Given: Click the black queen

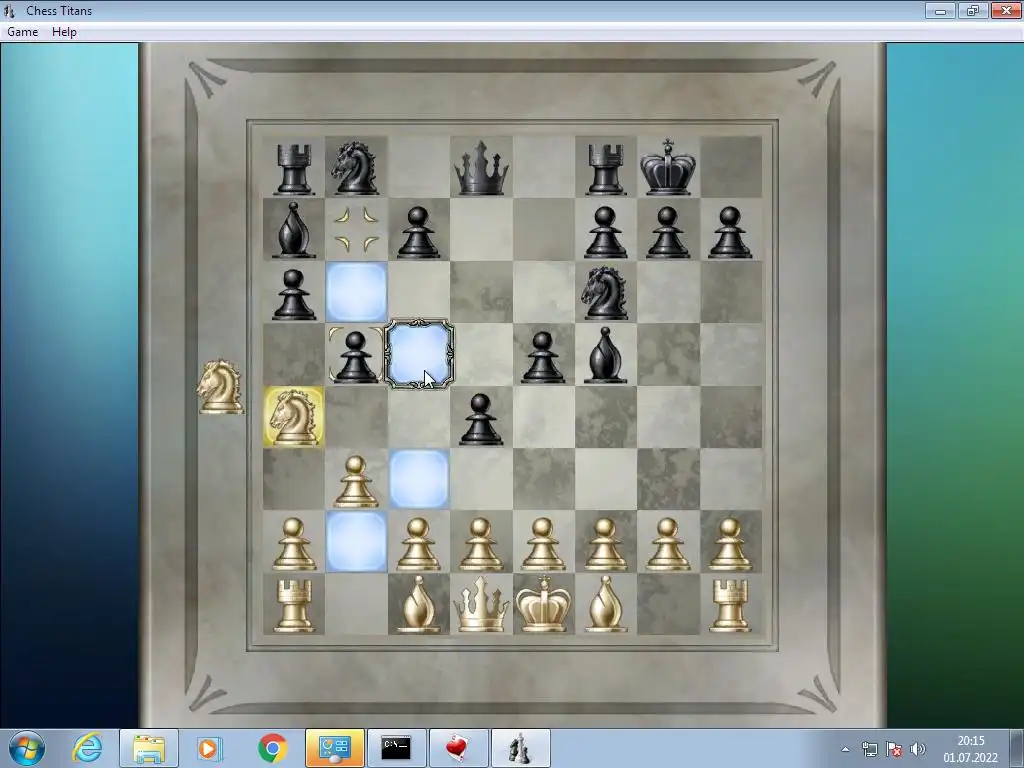Looking at the screenshot, I should coord(481,168).
